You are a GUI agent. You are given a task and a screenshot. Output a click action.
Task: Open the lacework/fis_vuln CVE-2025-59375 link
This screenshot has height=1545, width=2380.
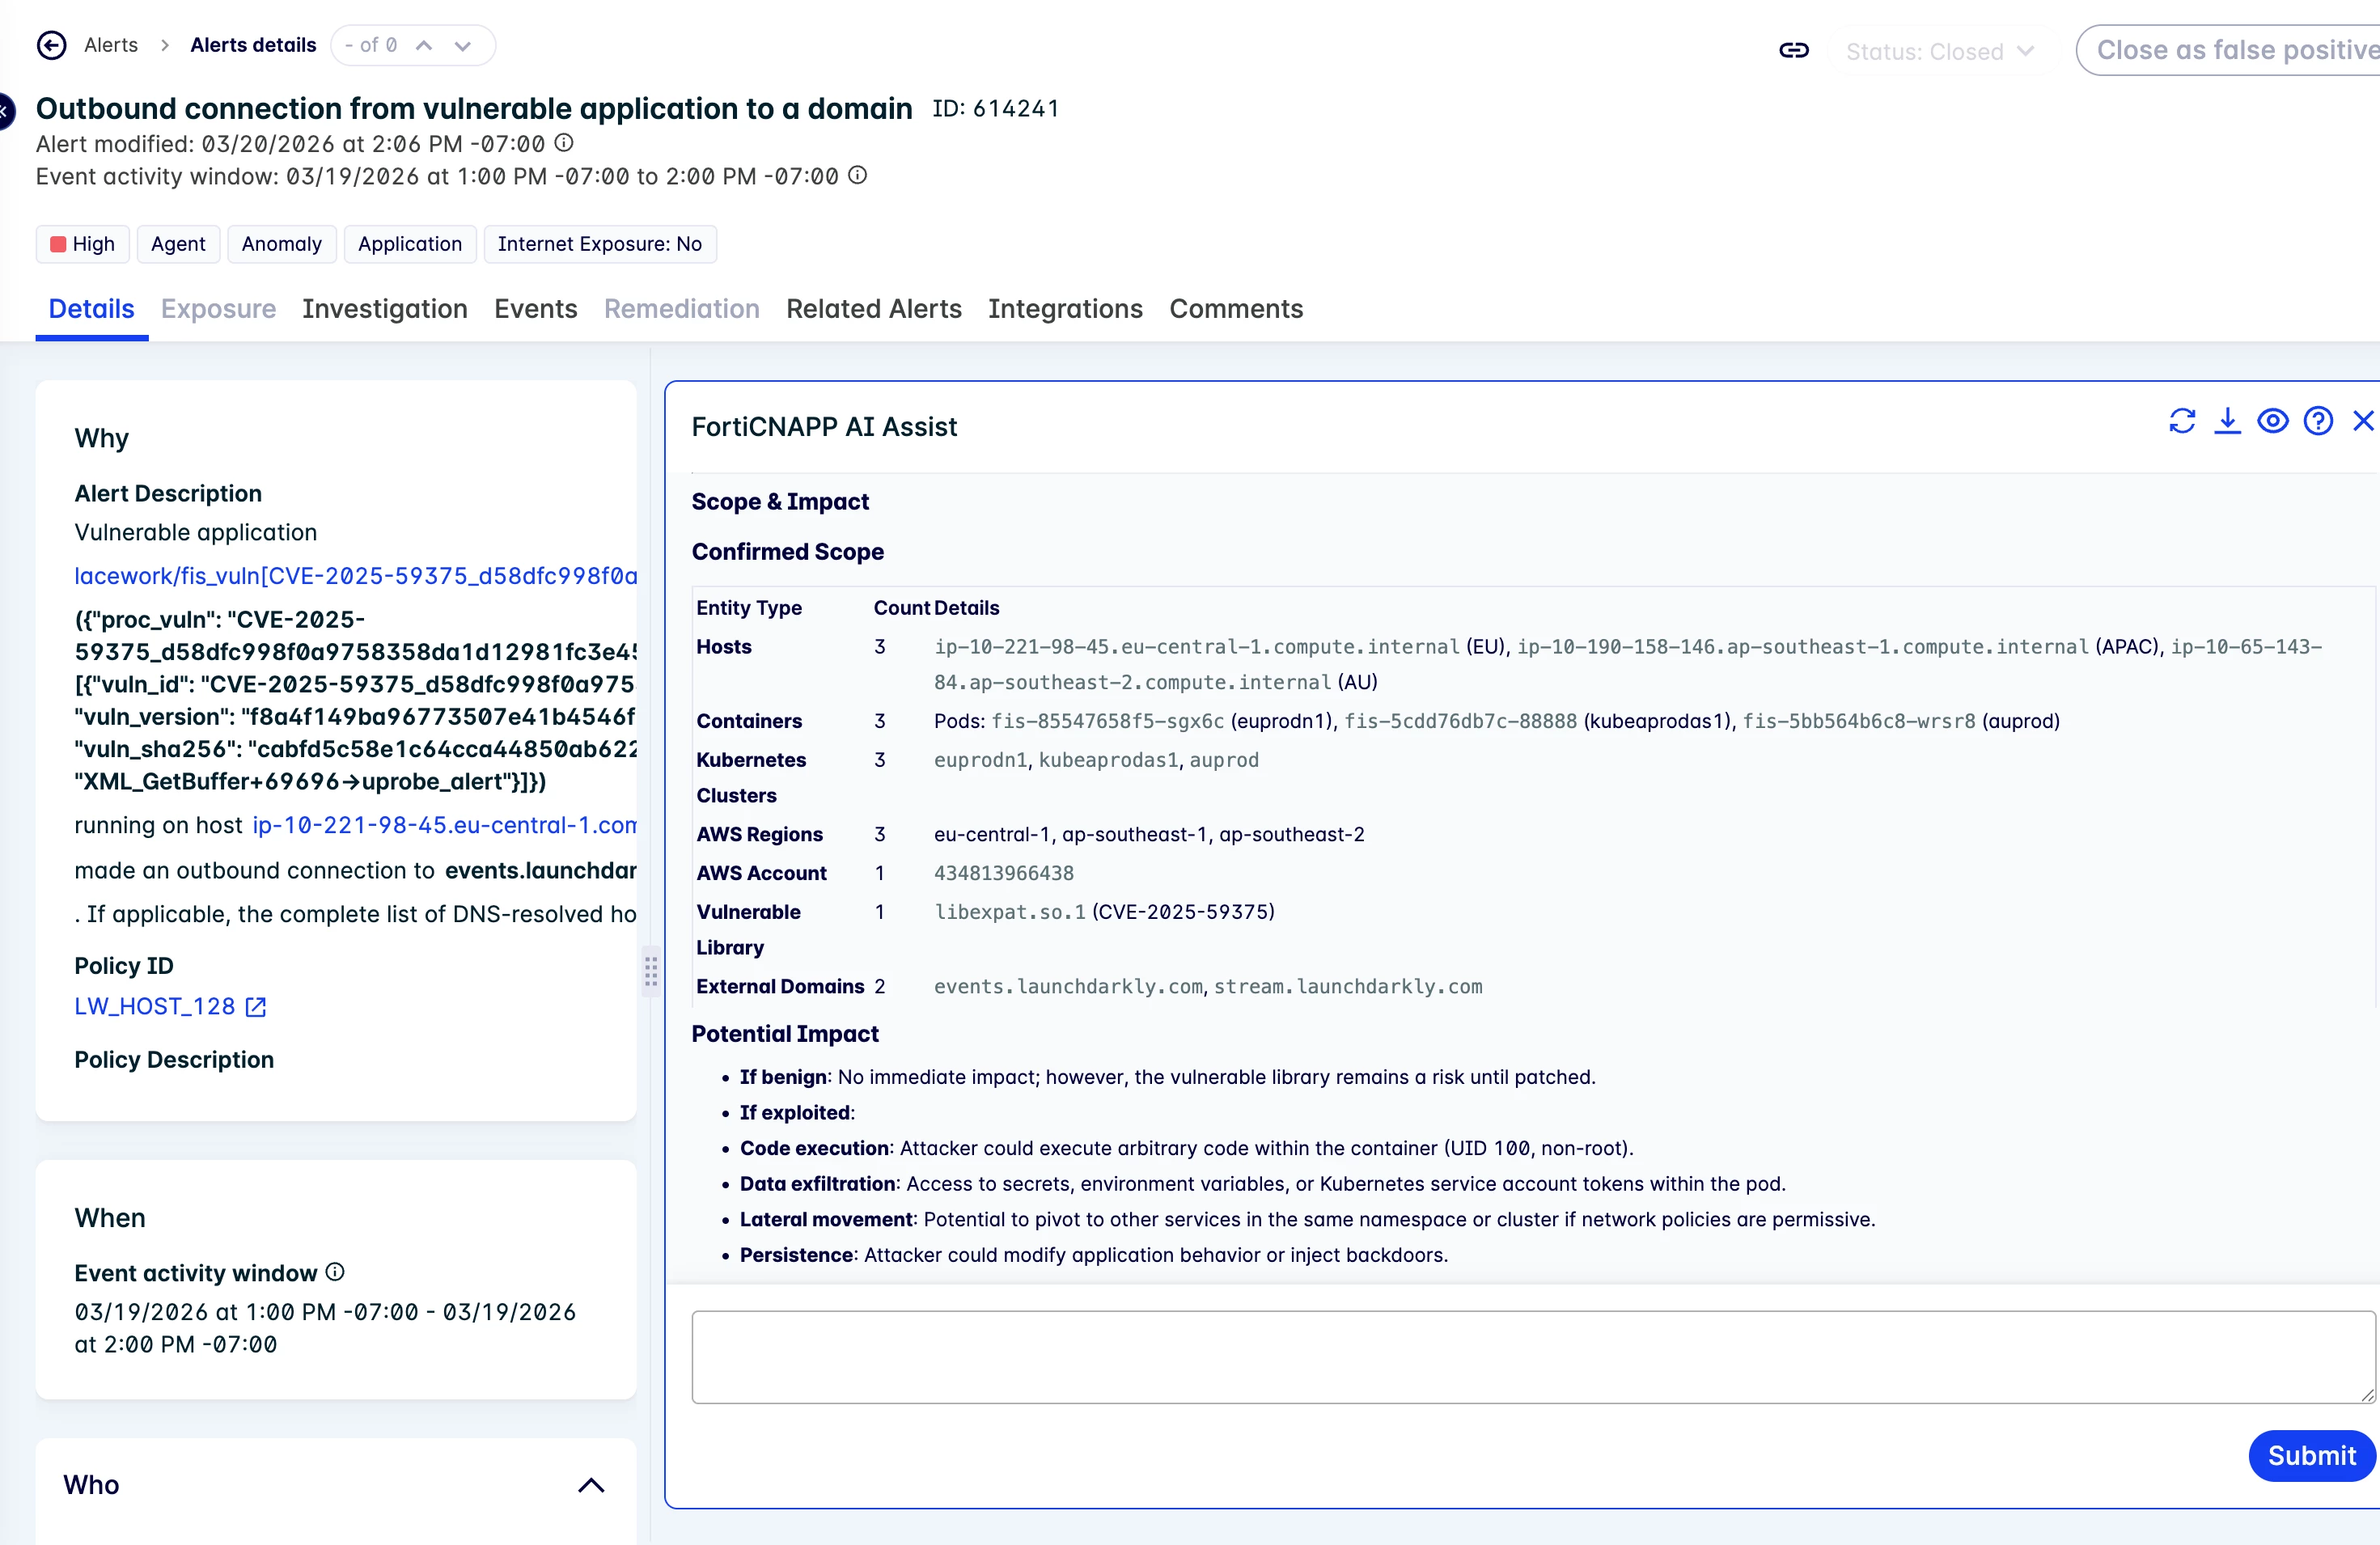click(x=355, y=576)
